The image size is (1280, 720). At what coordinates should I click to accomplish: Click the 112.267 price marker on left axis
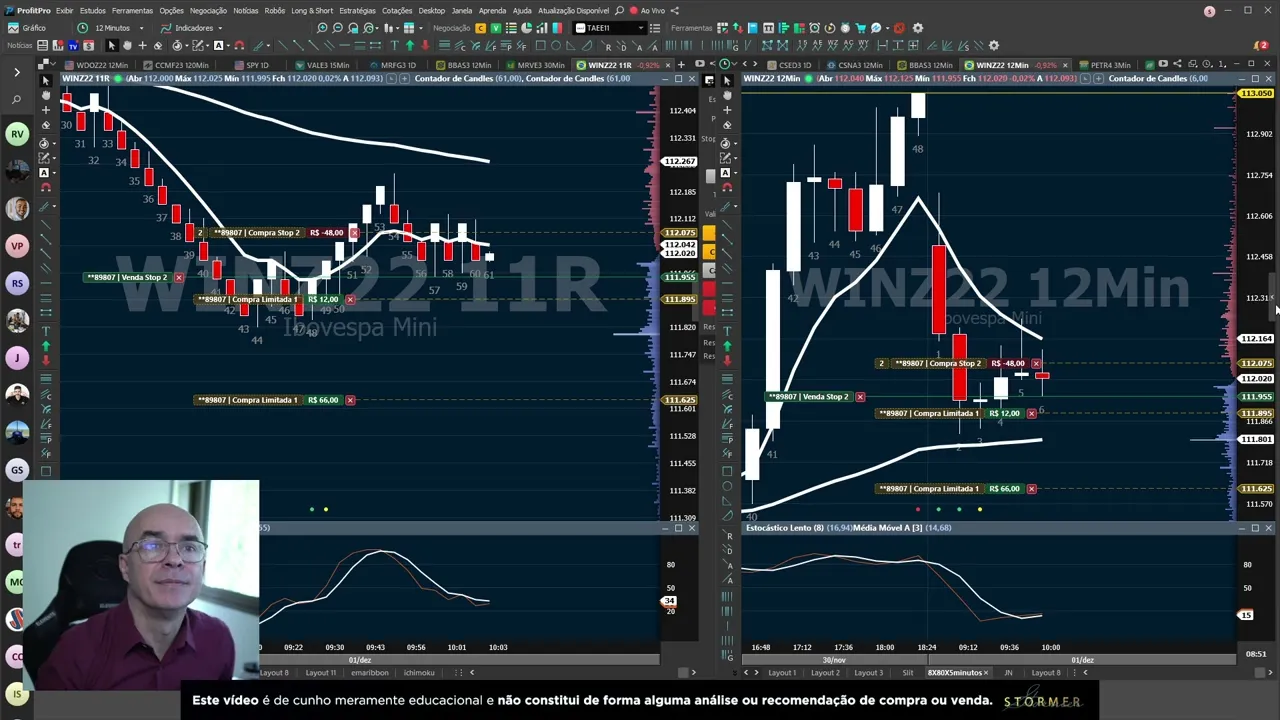(679, 162)
